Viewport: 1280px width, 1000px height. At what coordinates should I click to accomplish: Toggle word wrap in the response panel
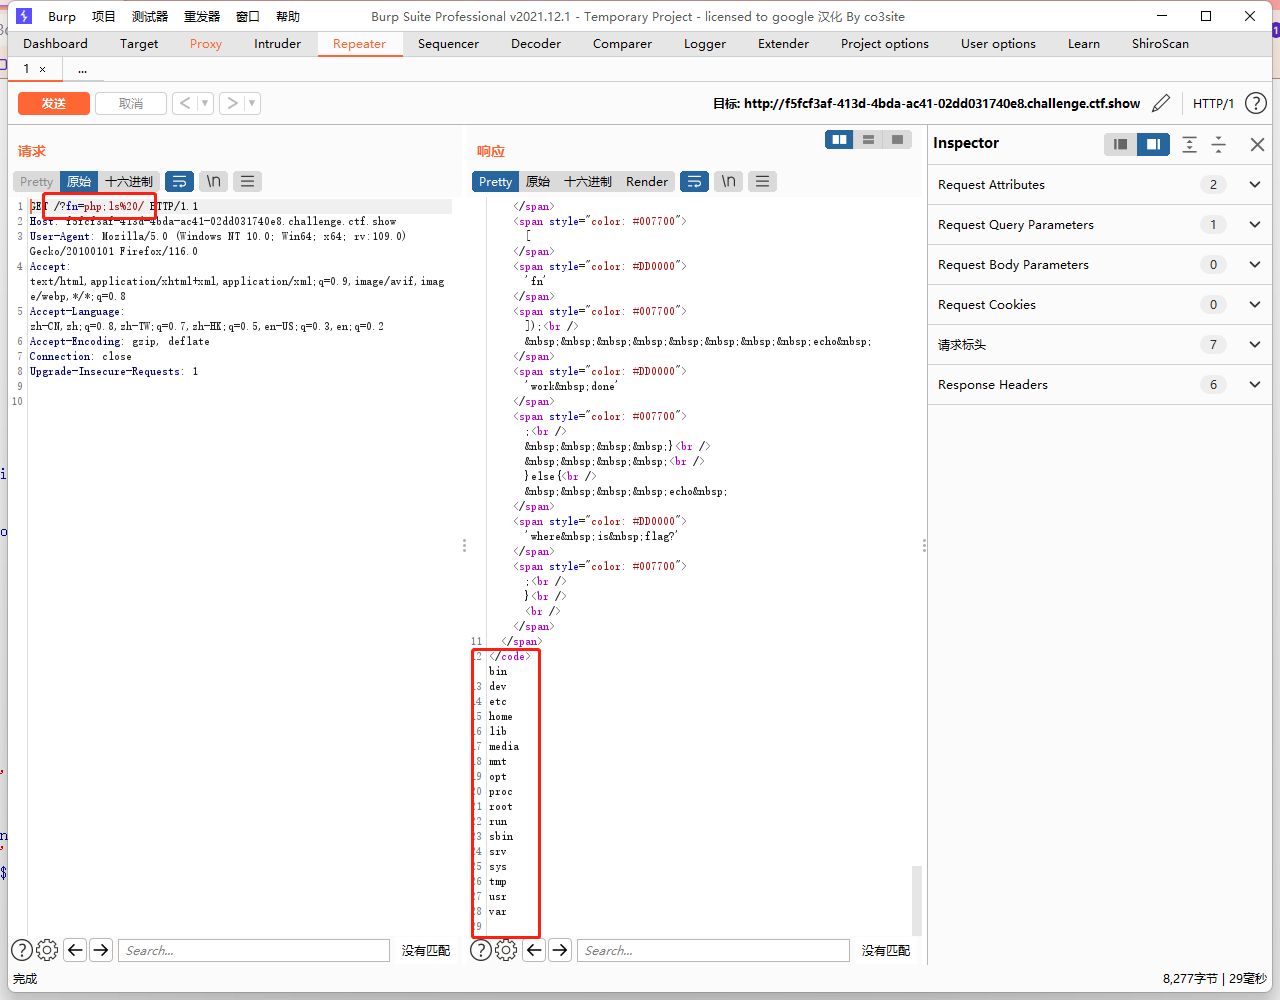[x=694, y=181]
